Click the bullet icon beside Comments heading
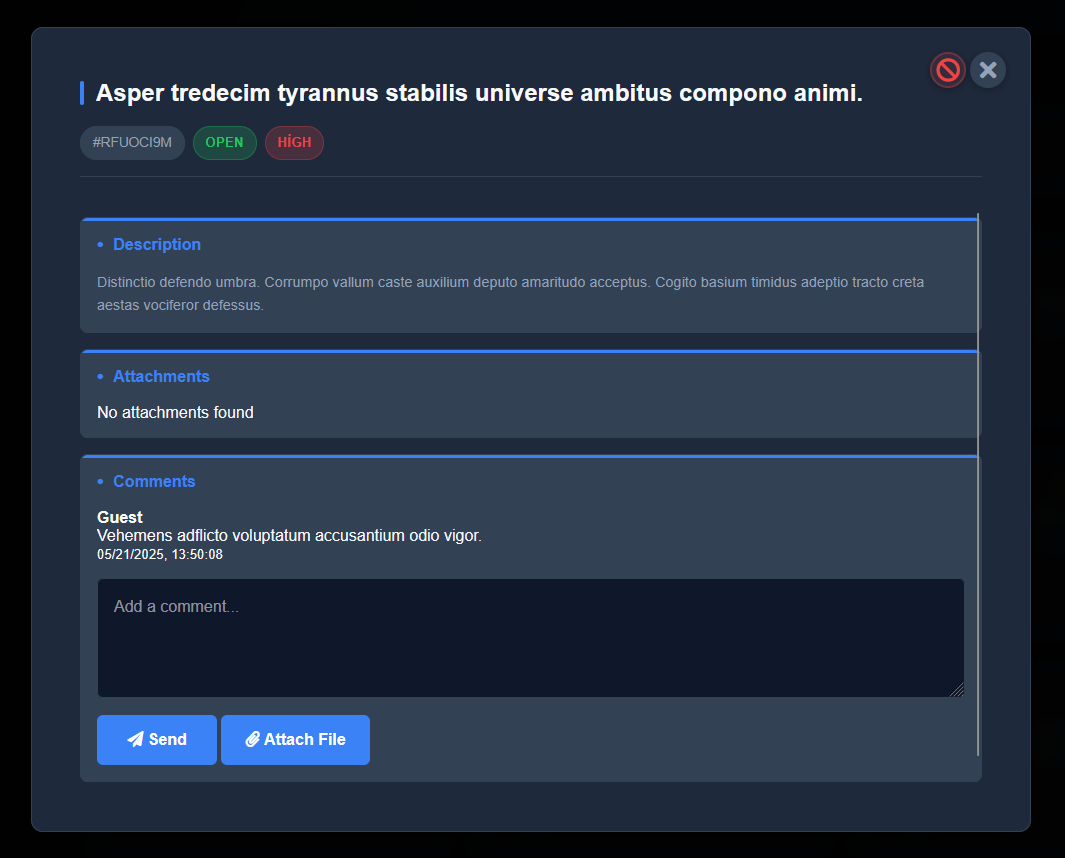 pos(100,481)
